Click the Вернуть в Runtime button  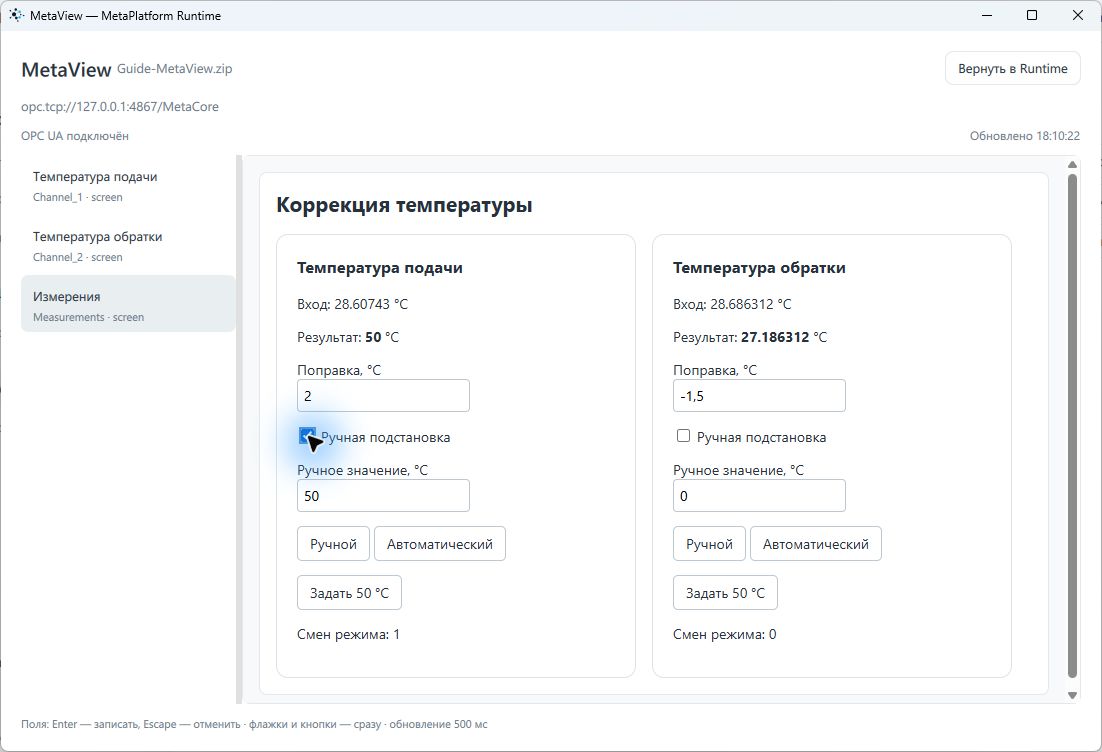tap(1012, 68)
